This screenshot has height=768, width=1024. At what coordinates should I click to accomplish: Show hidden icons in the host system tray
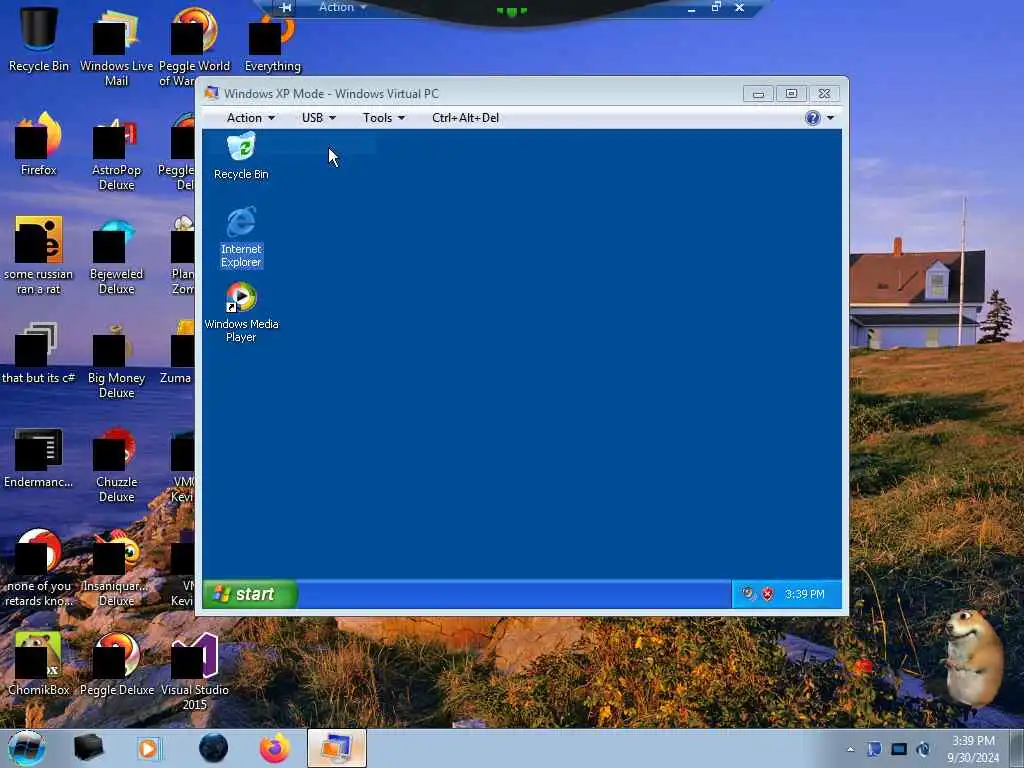click(x=850, y=749)
